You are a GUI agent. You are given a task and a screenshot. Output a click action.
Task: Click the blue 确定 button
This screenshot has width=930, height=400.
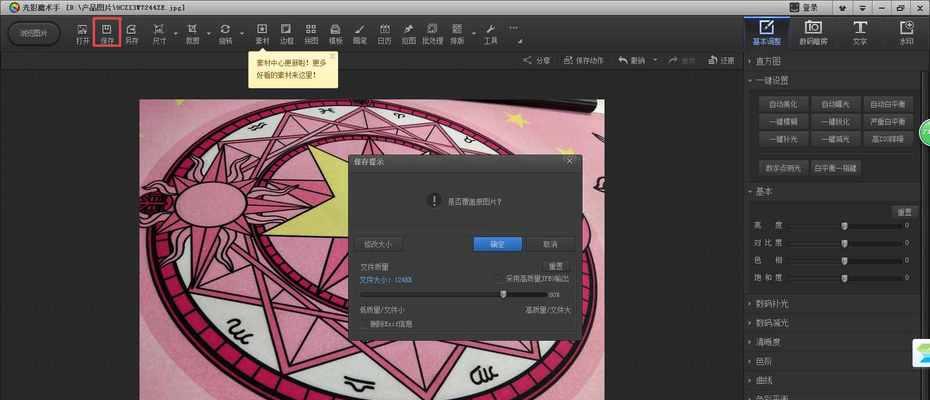click(498, 244)
